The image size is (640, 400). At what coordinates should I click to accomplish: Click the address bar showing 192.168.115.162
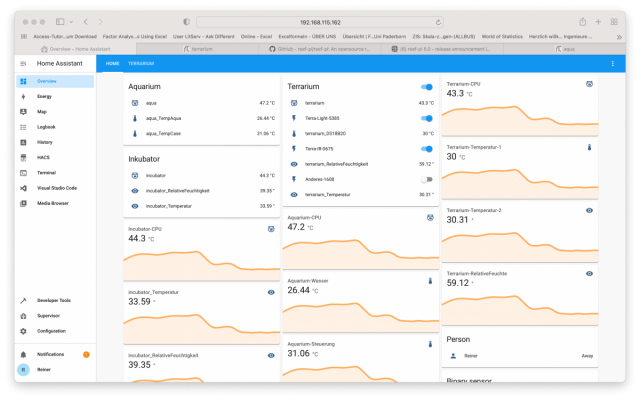[x=320, y=22]
